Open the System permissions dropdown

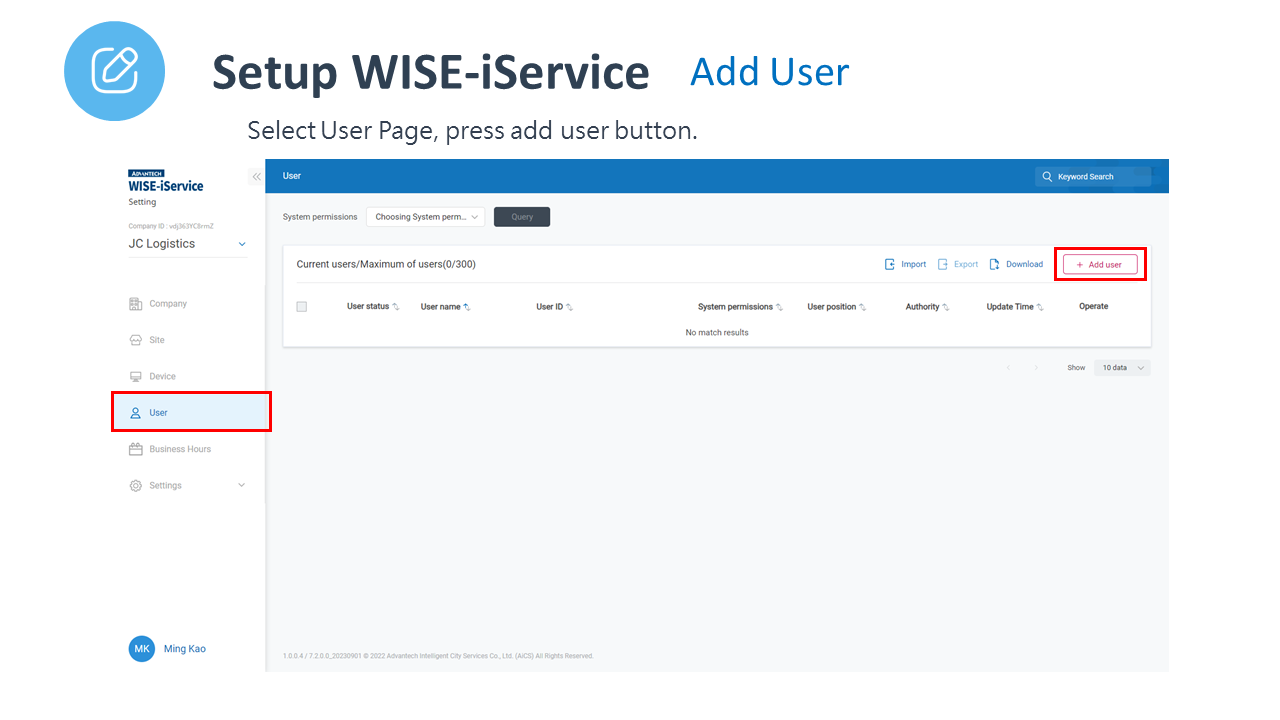[425, 217]
